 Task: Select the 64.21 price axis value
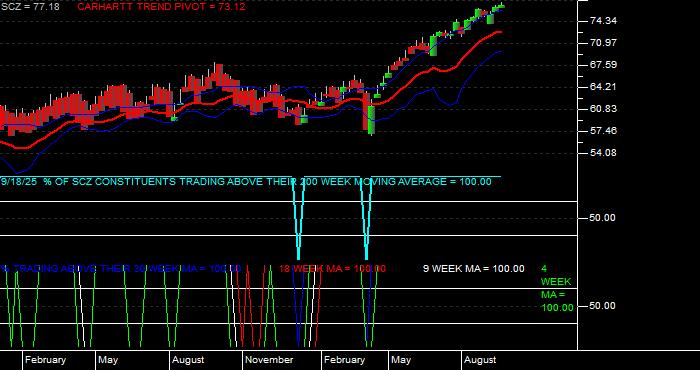(604, 87)
